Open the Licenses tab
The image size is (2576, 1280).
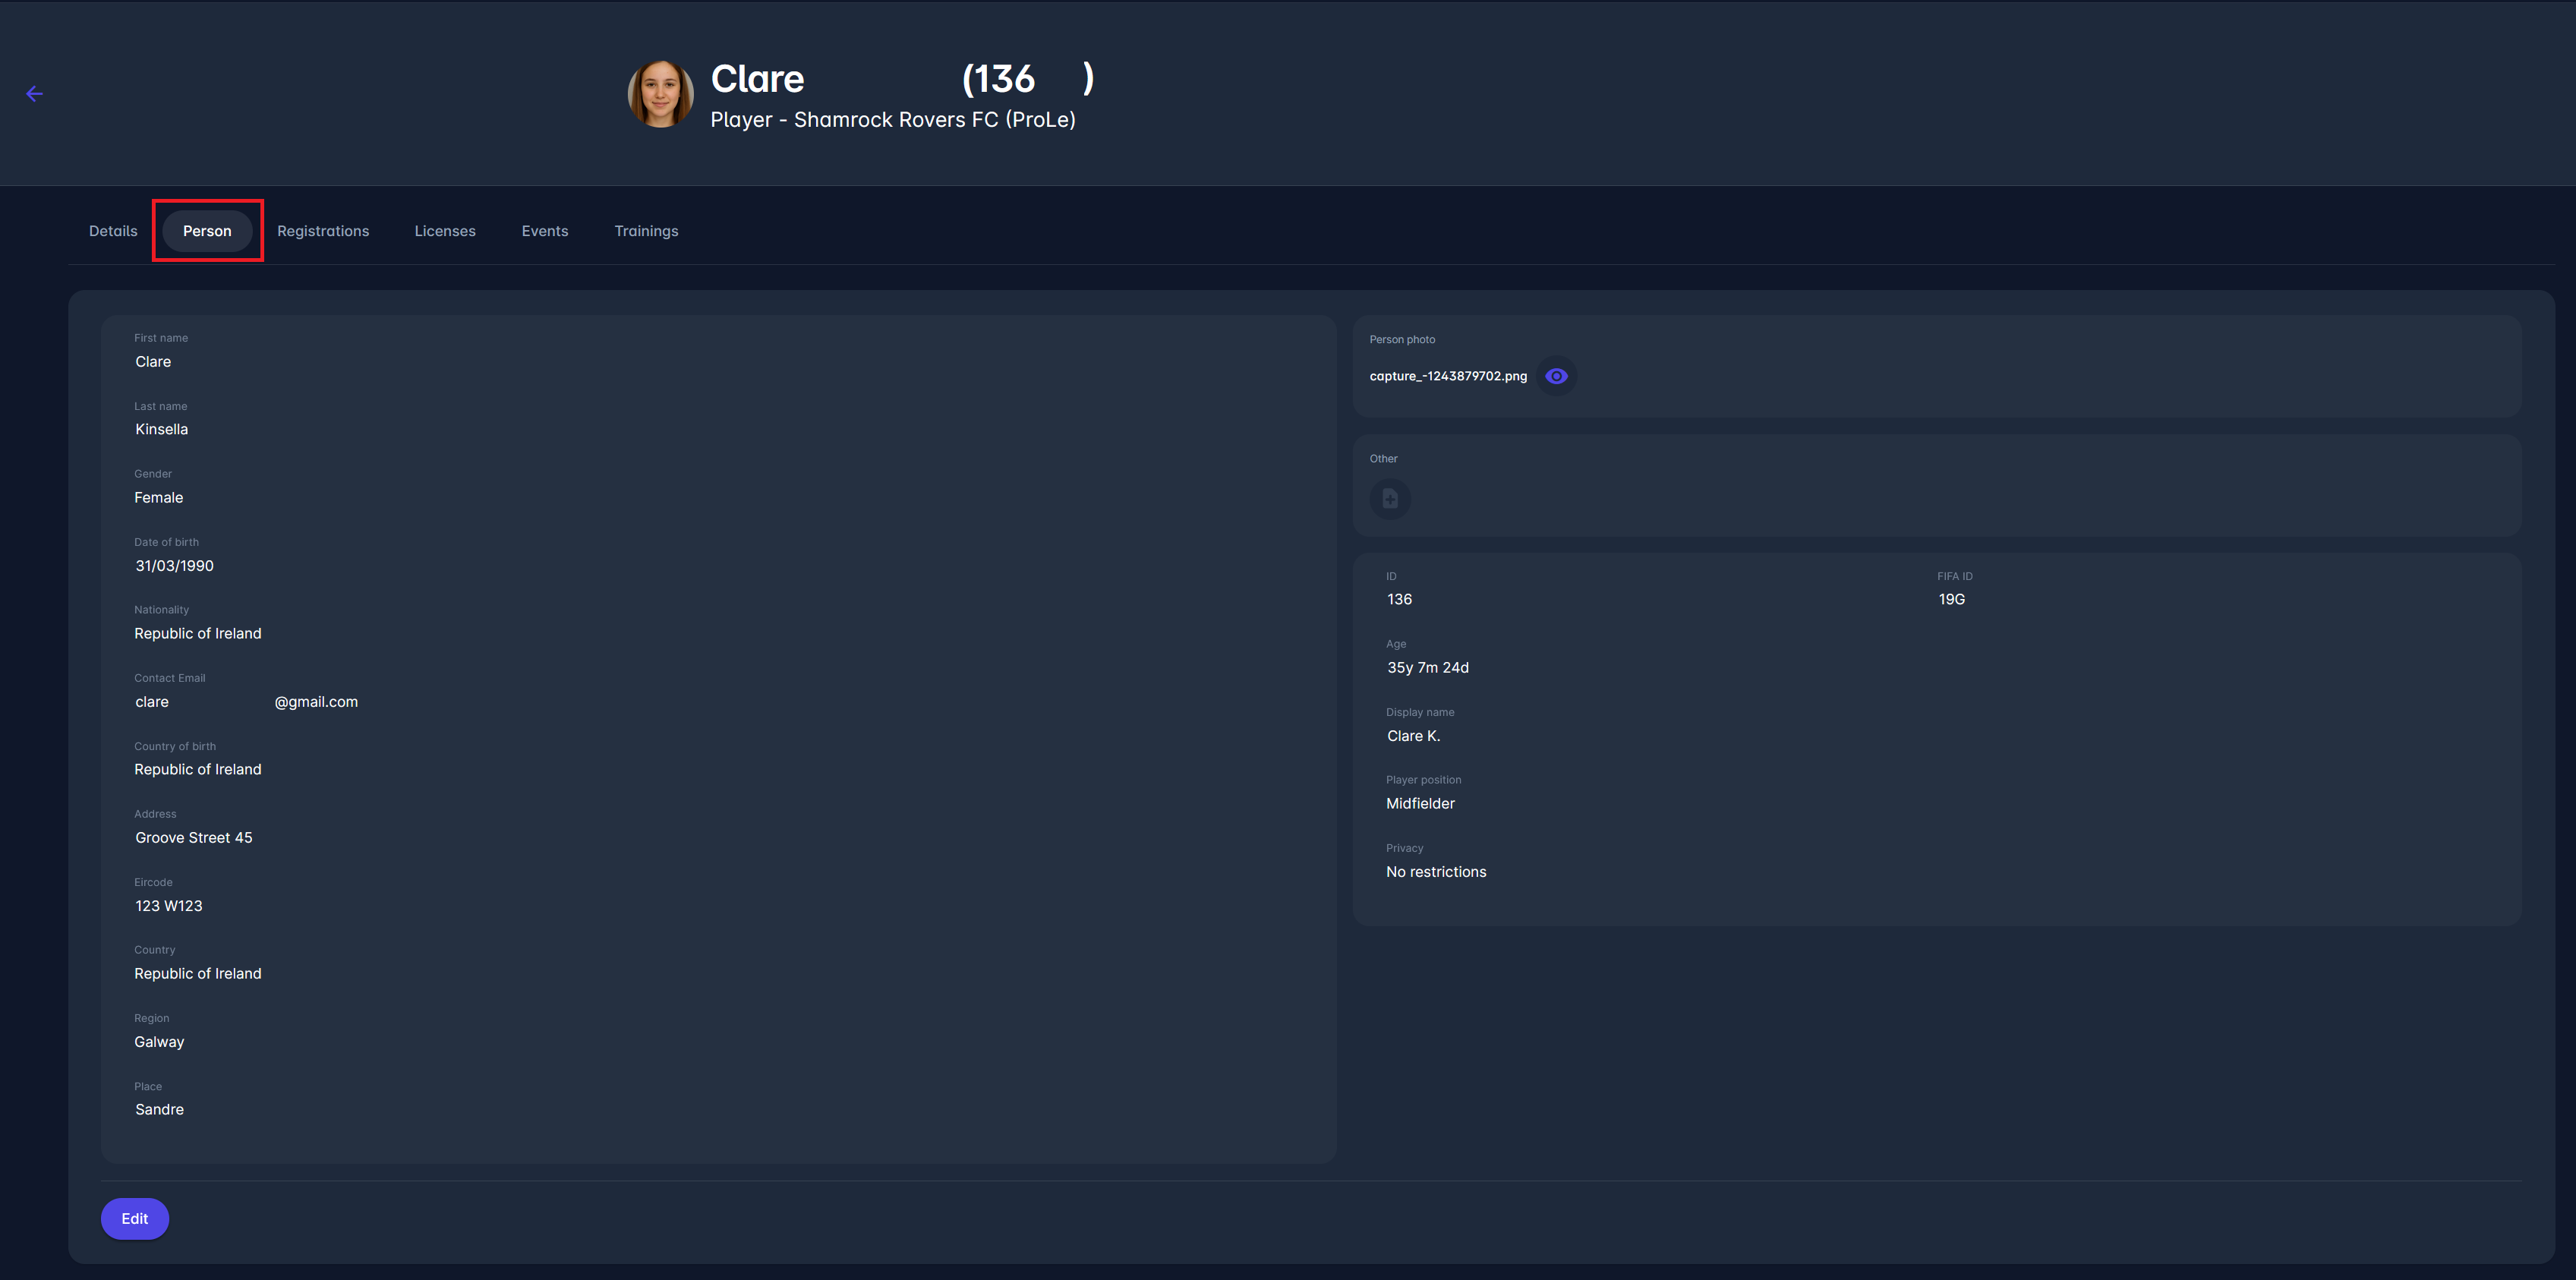pos(445,231)
